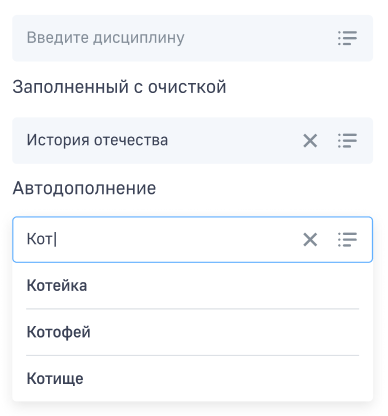
Task: Click the 'Автодополнение' section label
Action: [x=84, y=188]
